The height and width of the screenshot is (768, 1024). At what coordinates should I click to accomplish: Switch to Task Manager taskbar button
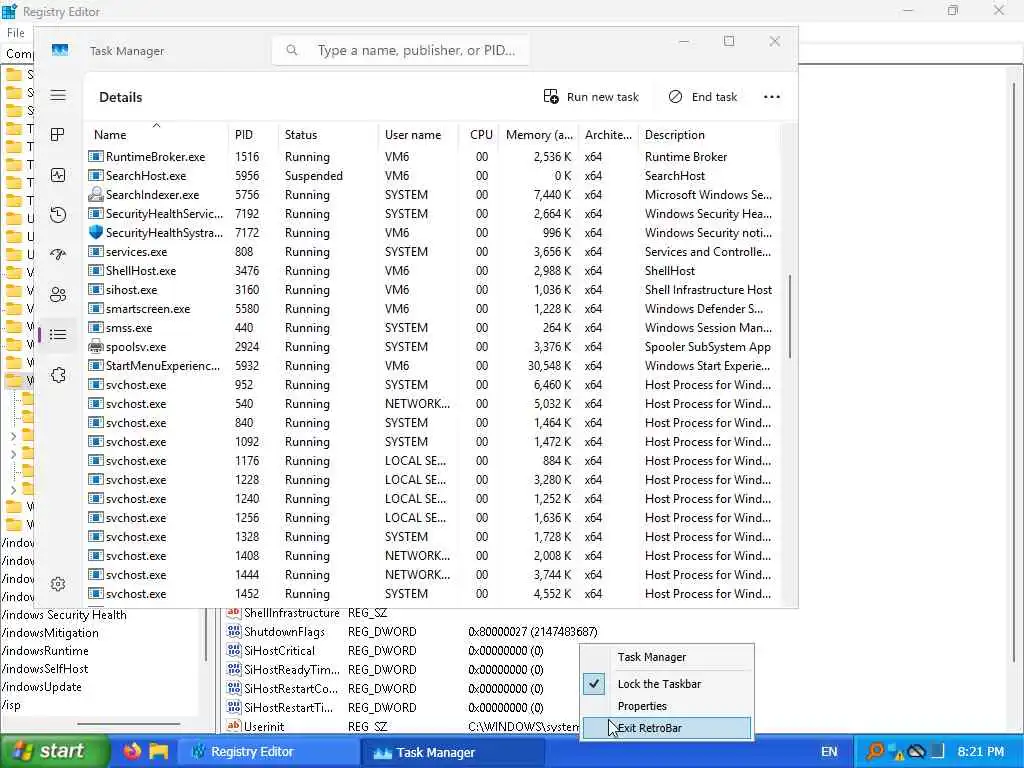point(451,752)
